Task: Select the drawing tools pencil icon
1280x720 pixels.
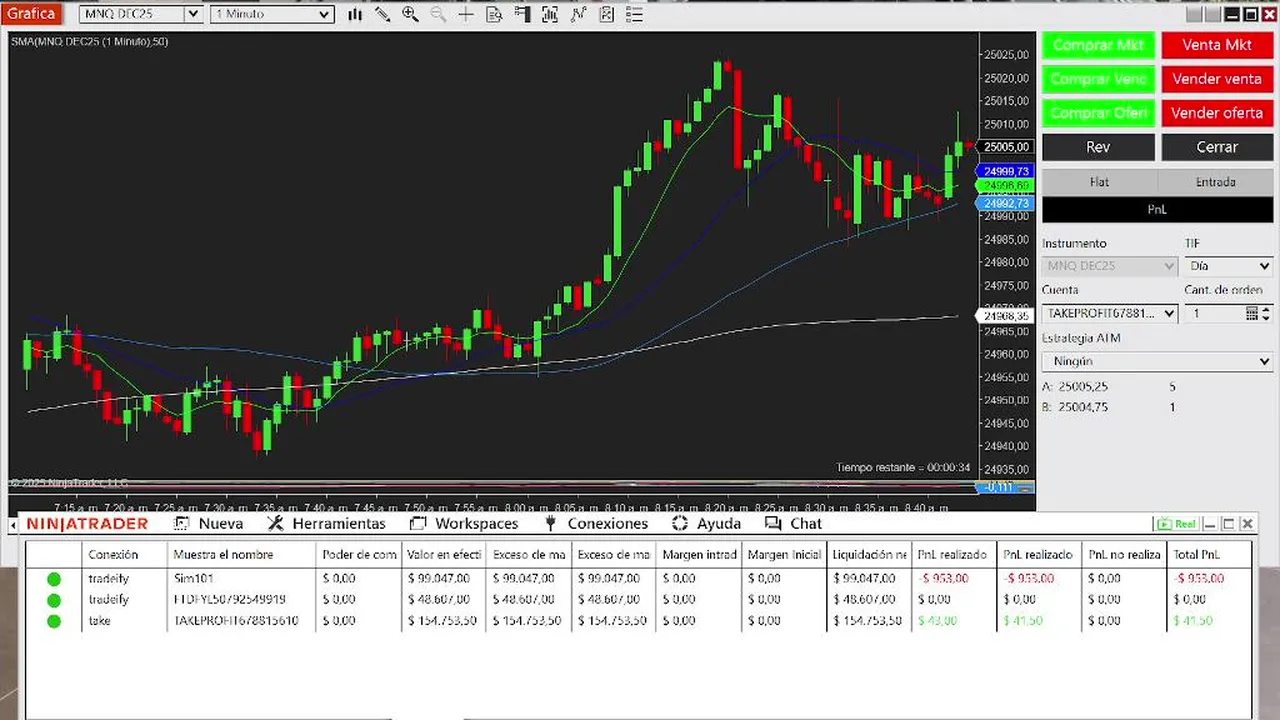Action: [382, 14]
